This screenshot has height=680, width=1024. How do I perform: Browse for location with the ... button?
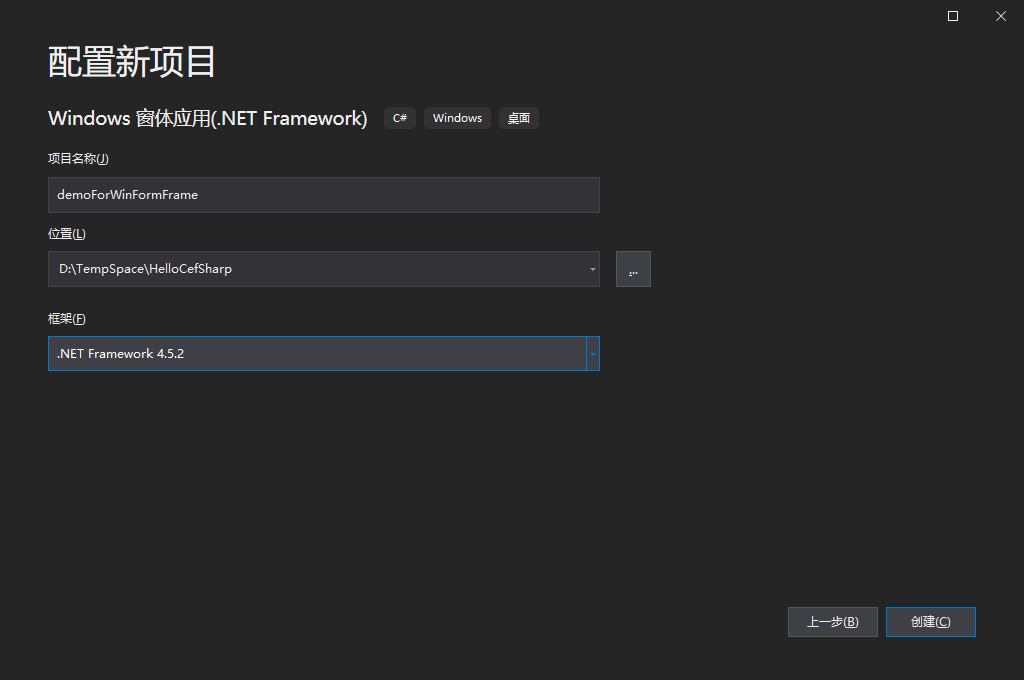pos(633,269)
